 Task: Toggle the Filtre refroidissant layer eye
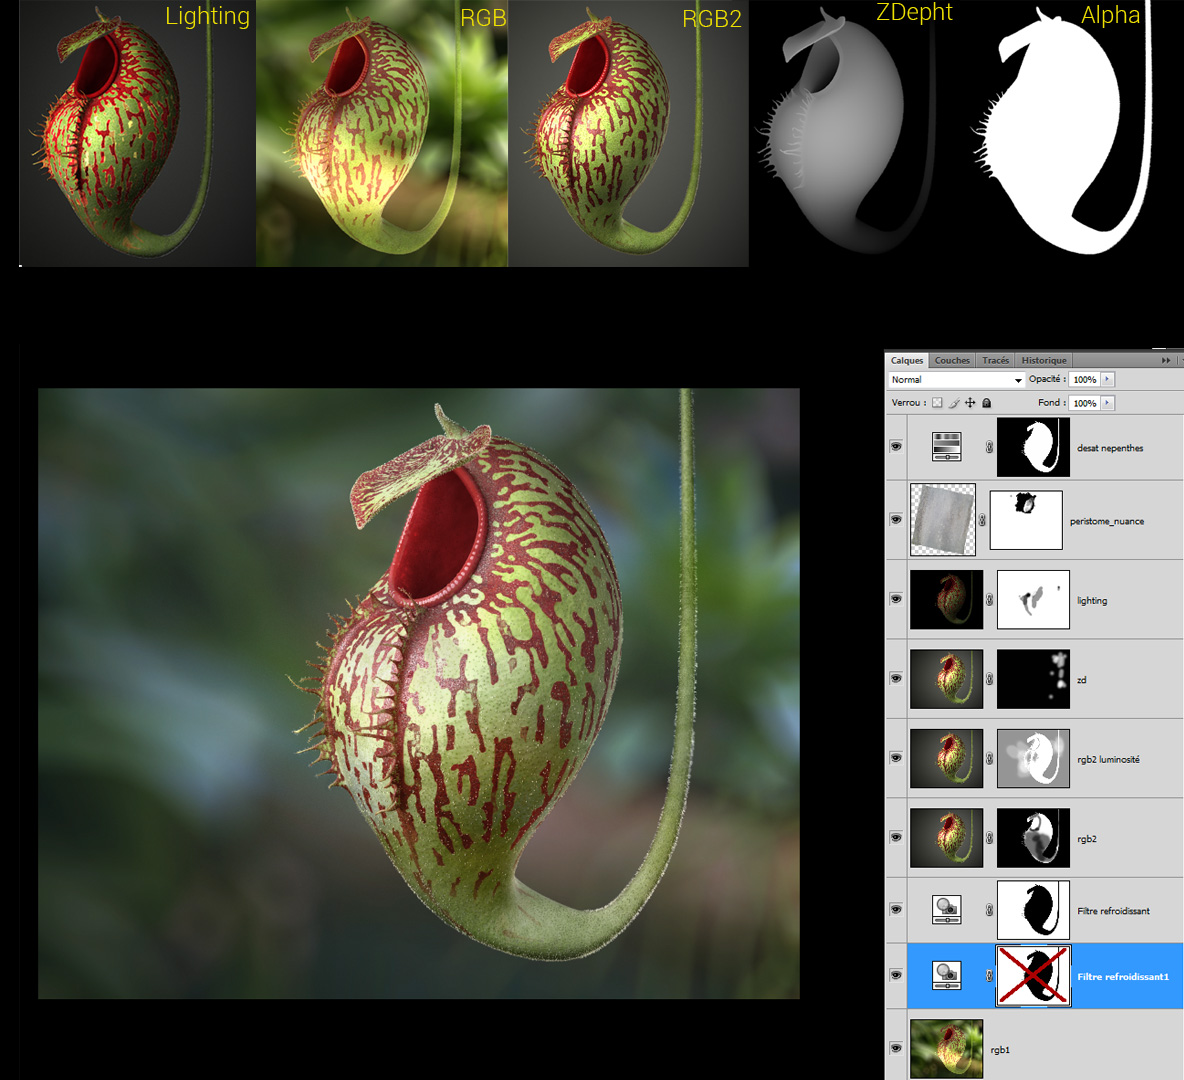click(896, 909)
